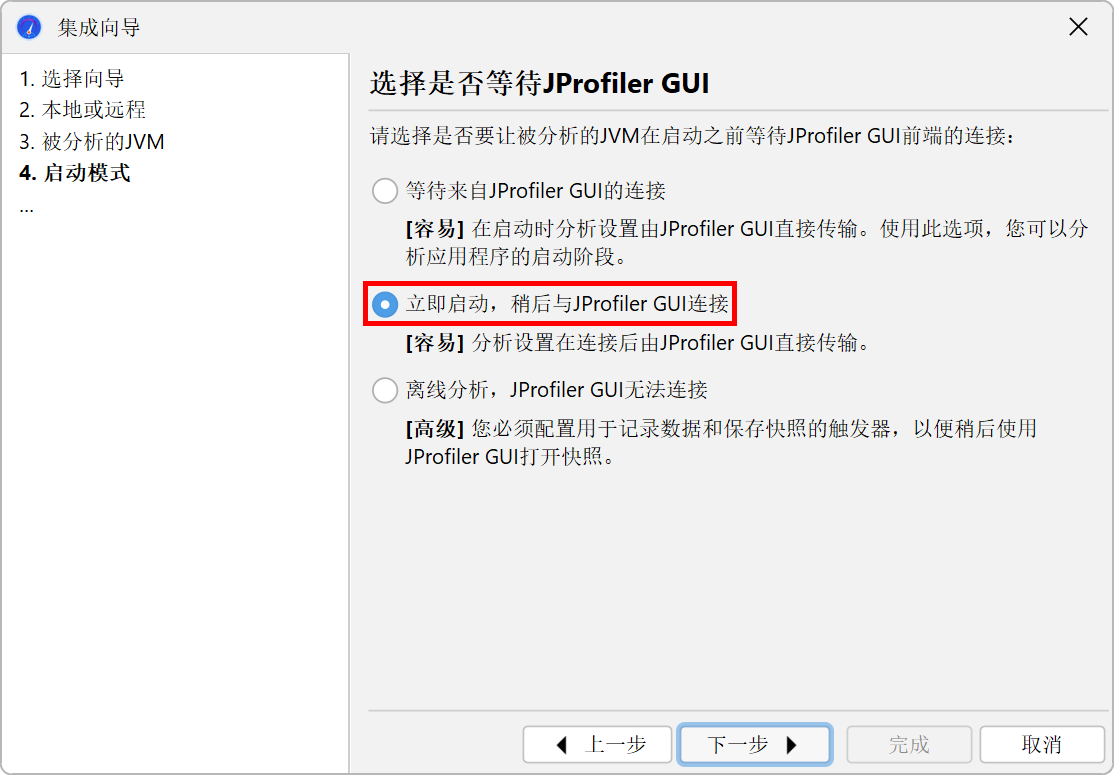
Task: Select 等待来自JProfiler GUI的连接 radio option
Action: point(385,190)
